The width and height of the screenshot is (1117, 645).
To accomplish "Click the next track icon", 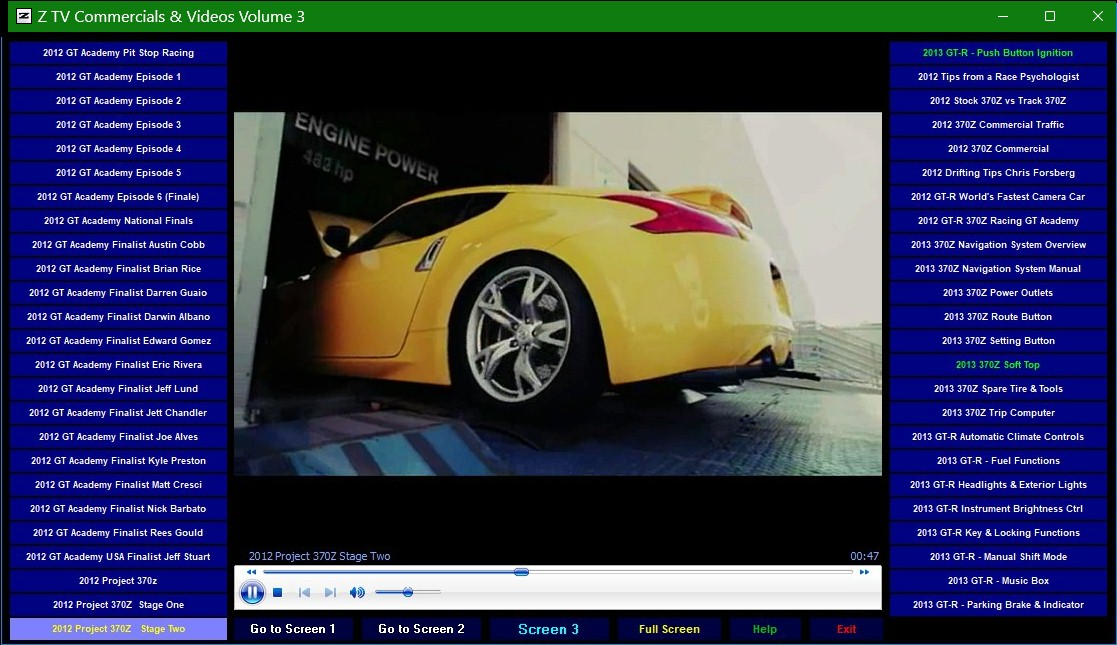I will [x=330, y=593].
